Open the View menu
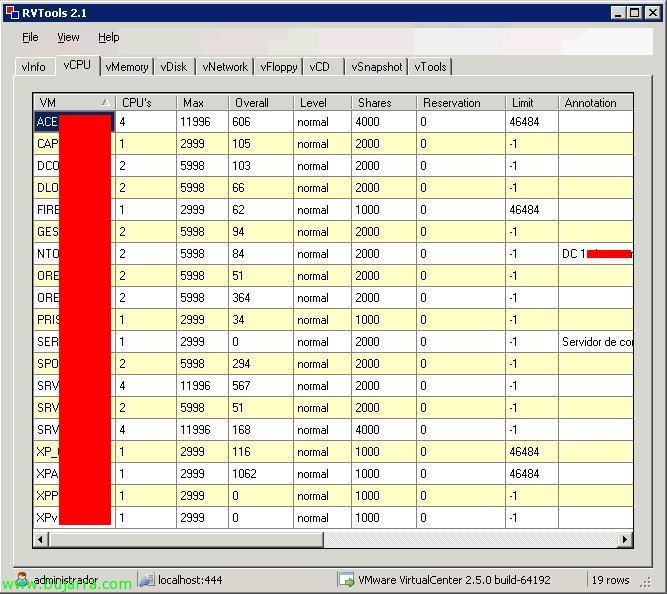The image size is (667, 594). click(68, 37)
